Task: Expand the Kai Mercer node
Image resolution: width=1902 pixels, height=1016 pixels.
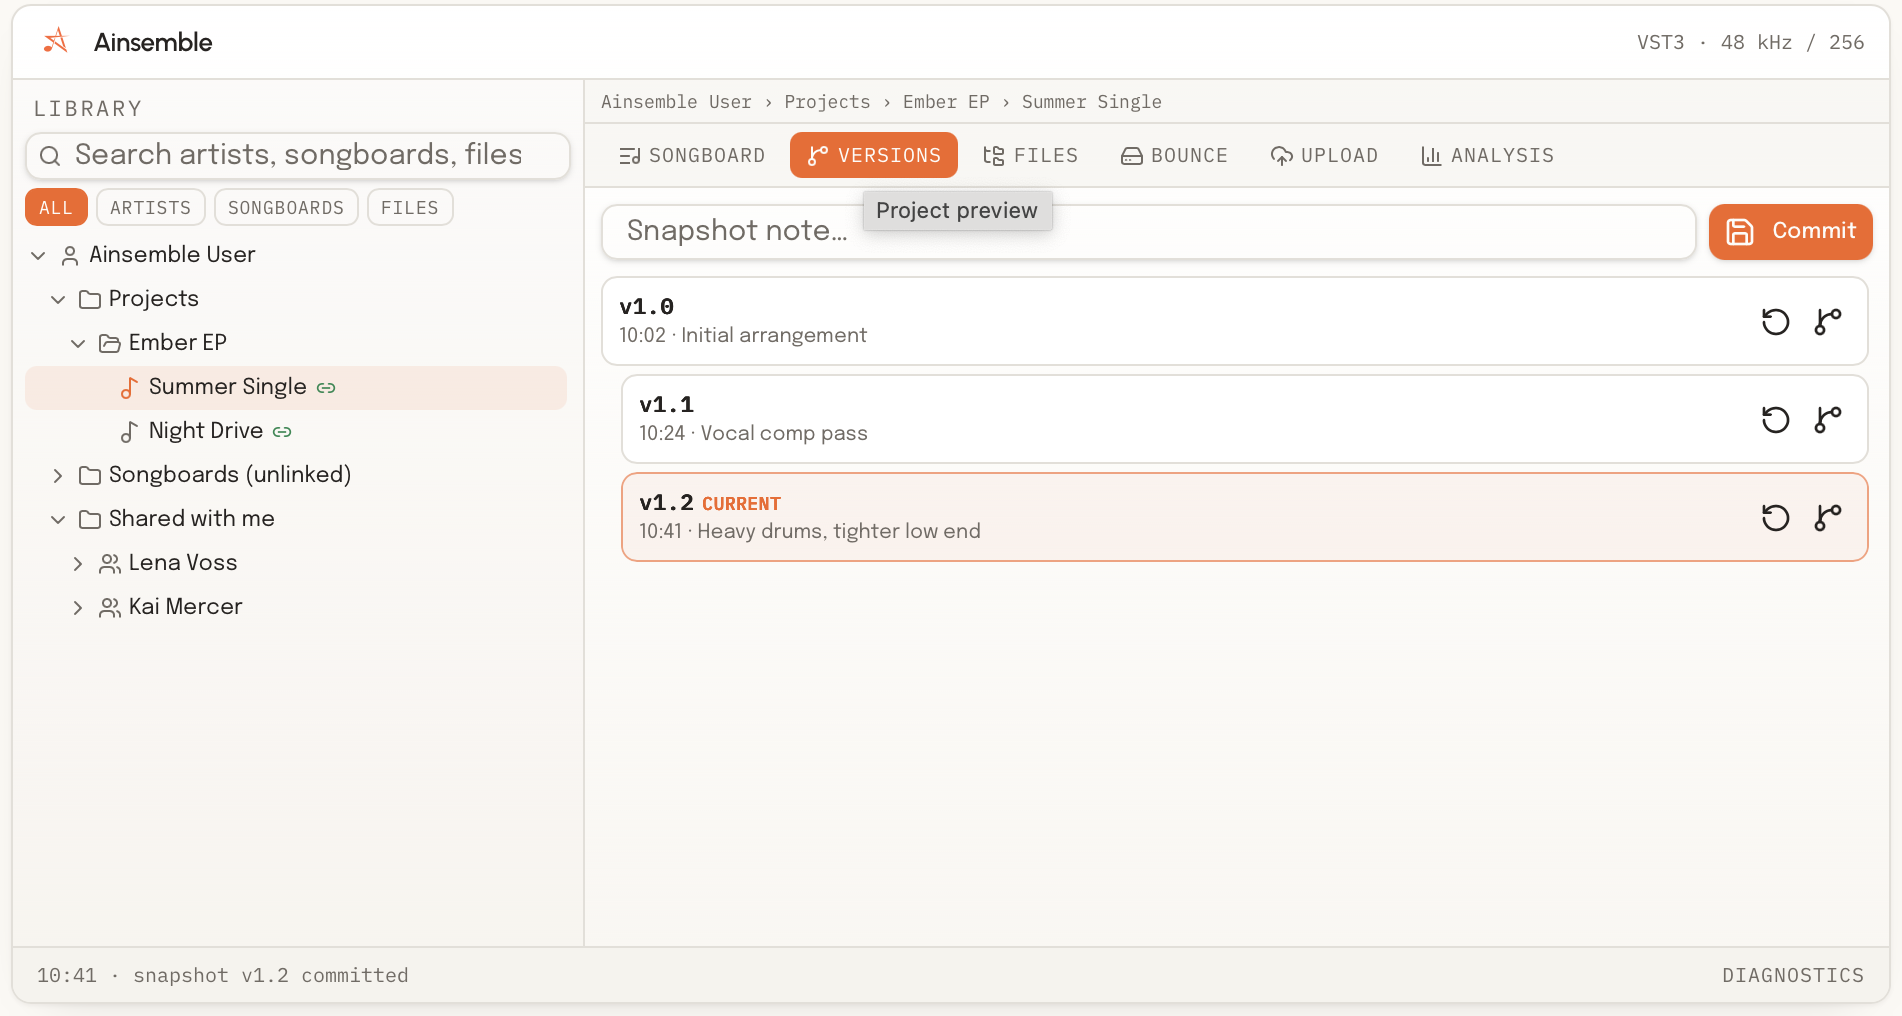Action: pos(78,608)
